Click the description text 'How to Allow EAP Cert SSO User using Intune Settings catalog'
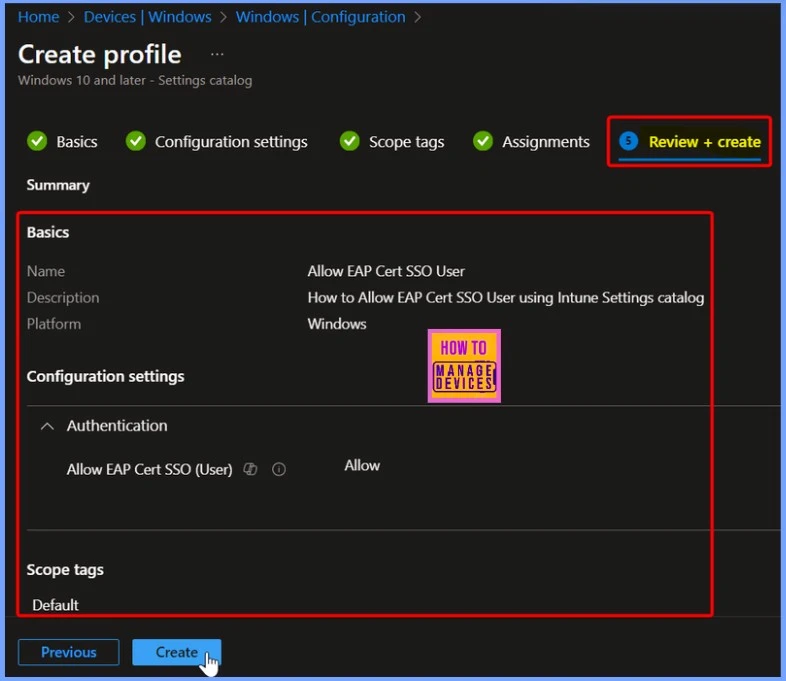 pyautogui.click(x=505, y=298)
